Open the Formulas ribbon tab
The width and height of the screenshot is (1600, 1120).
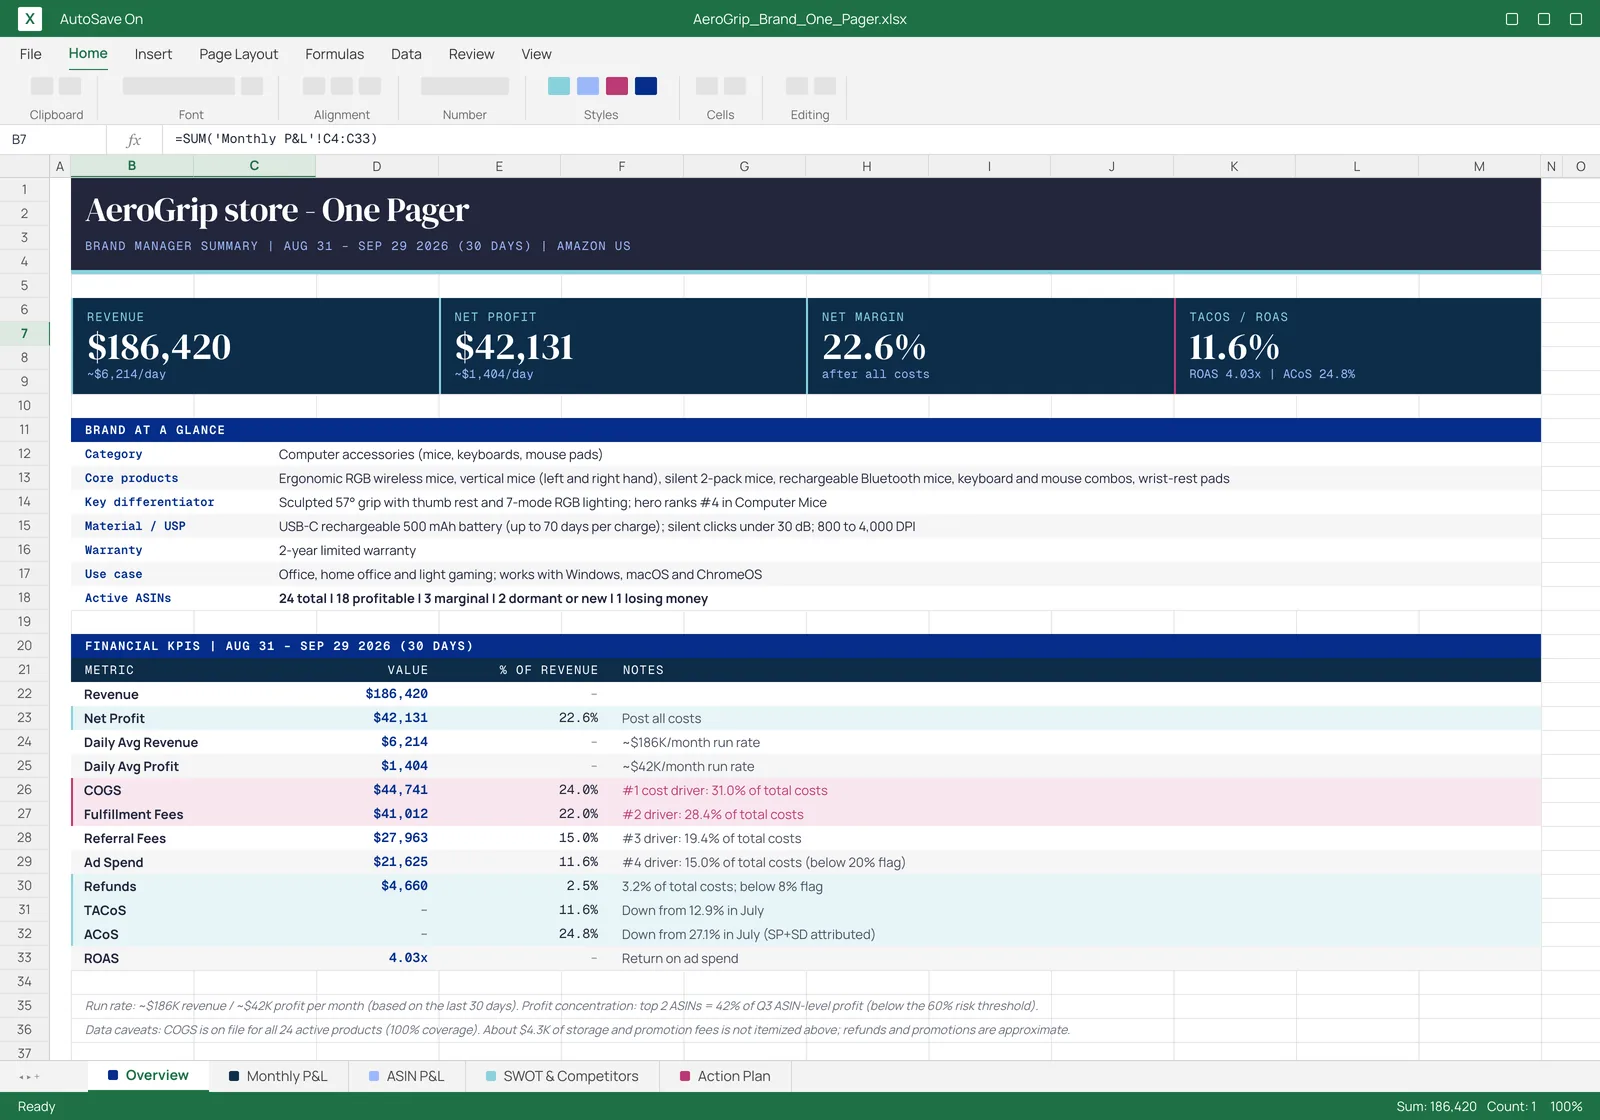click(x=334, y=54)
